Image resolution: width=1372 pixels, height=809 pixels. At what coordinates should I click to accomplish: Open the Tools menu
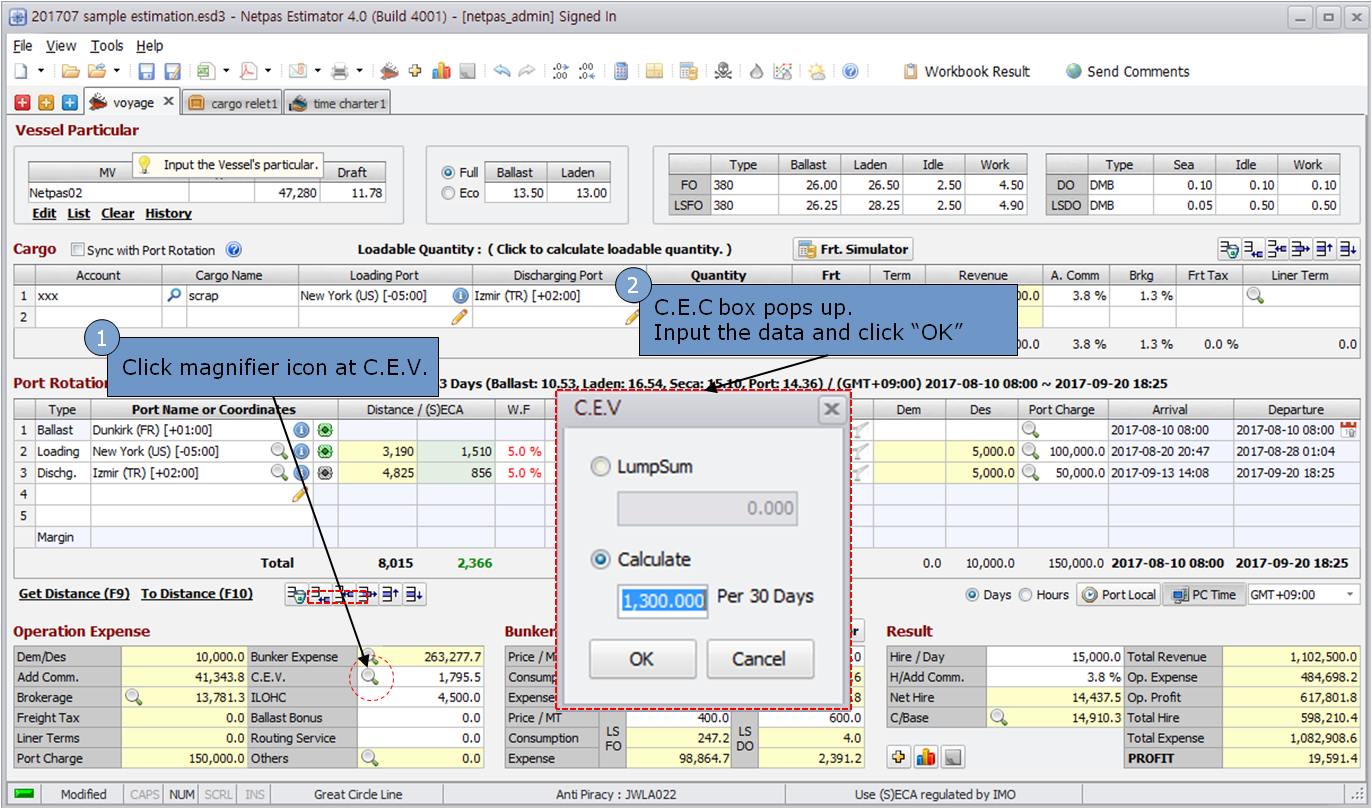coord(107,46)
